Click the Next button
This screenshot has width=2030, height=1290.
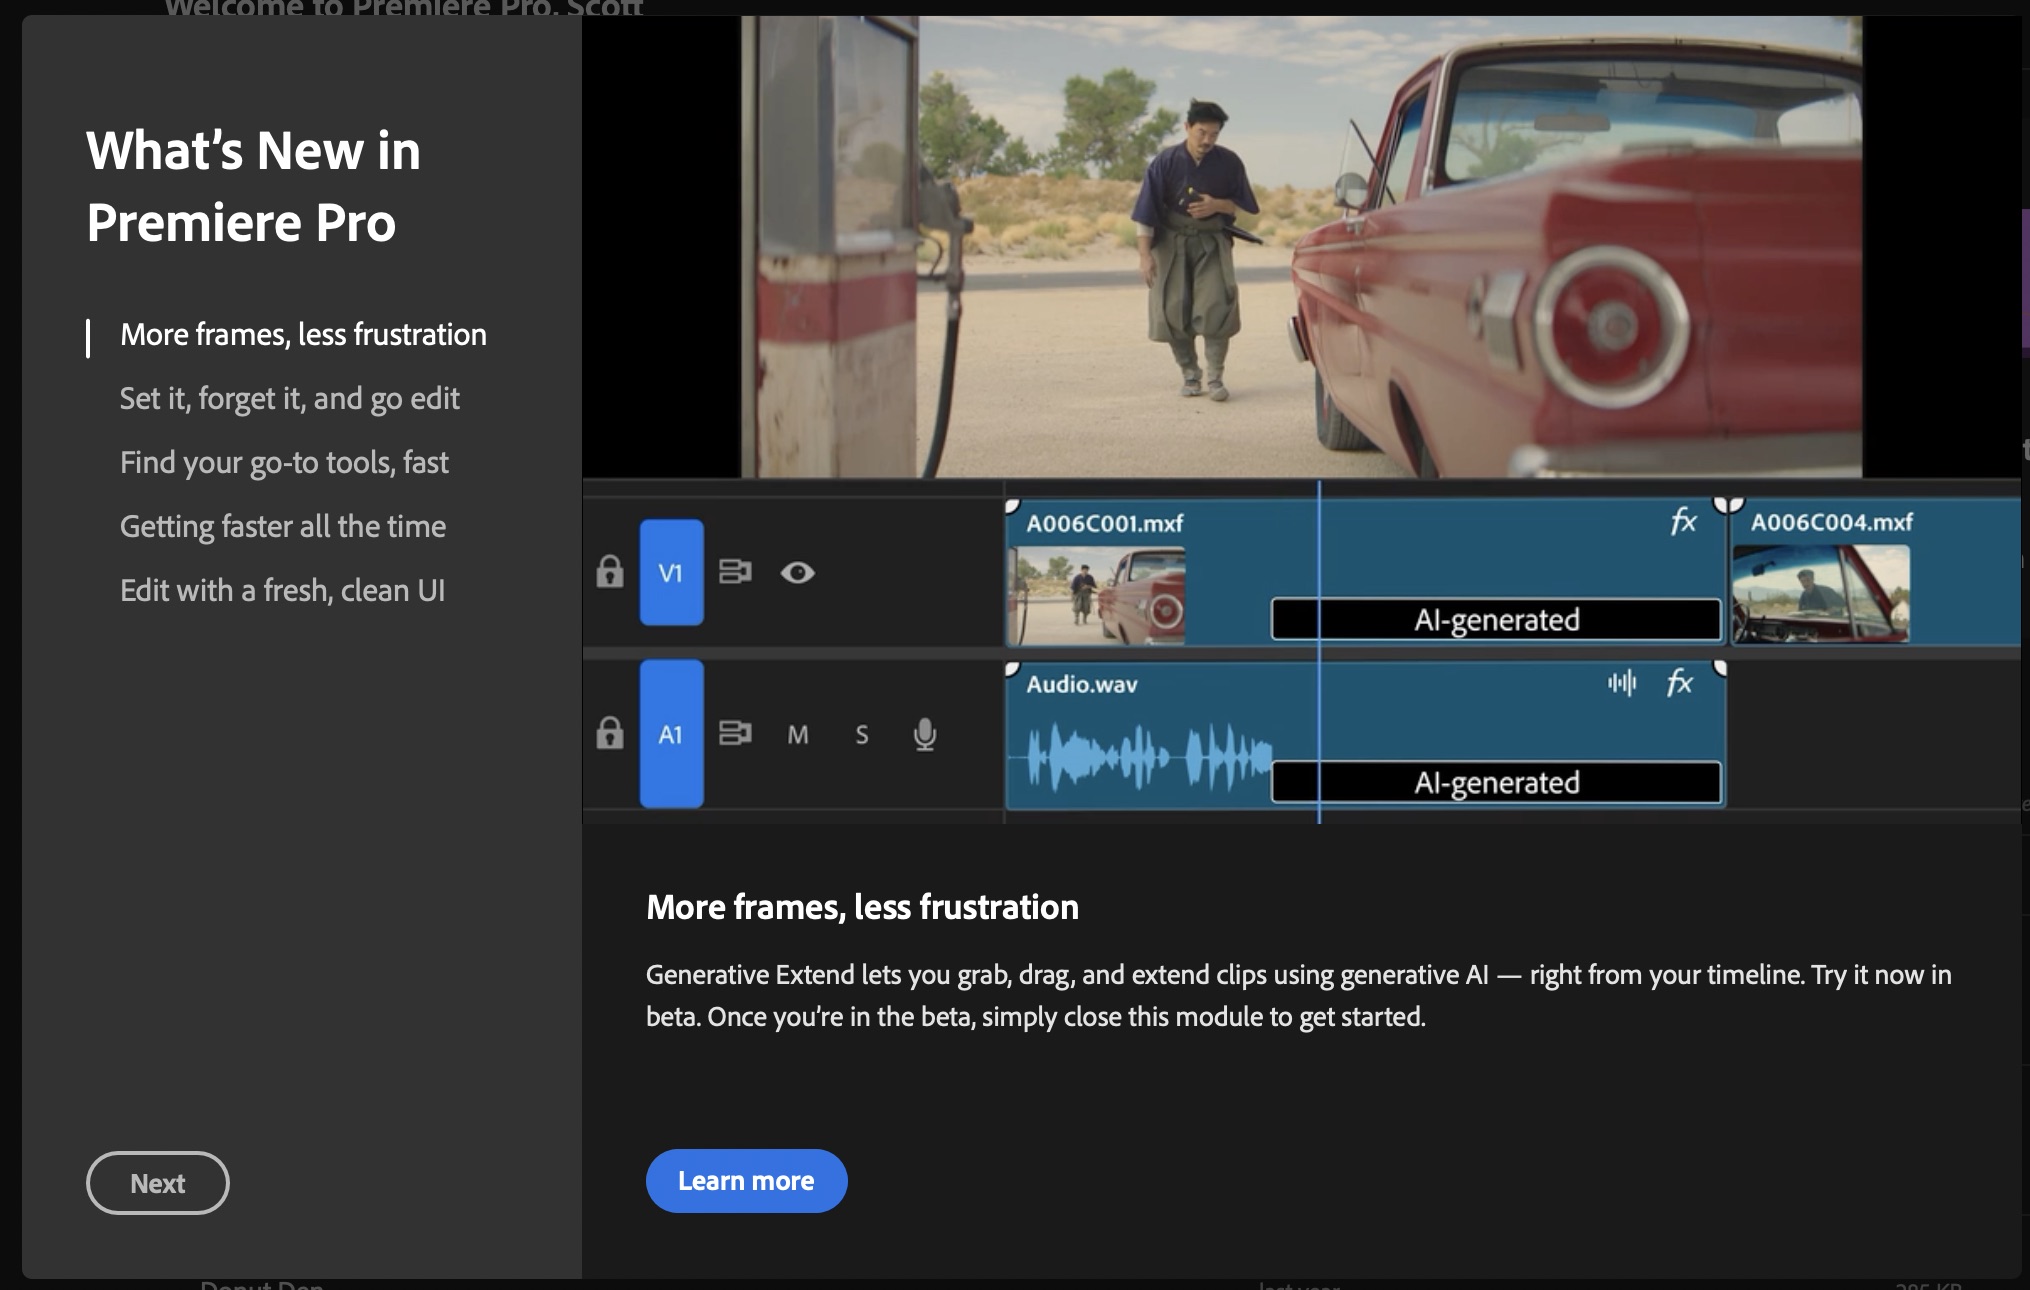(157, 1181)
